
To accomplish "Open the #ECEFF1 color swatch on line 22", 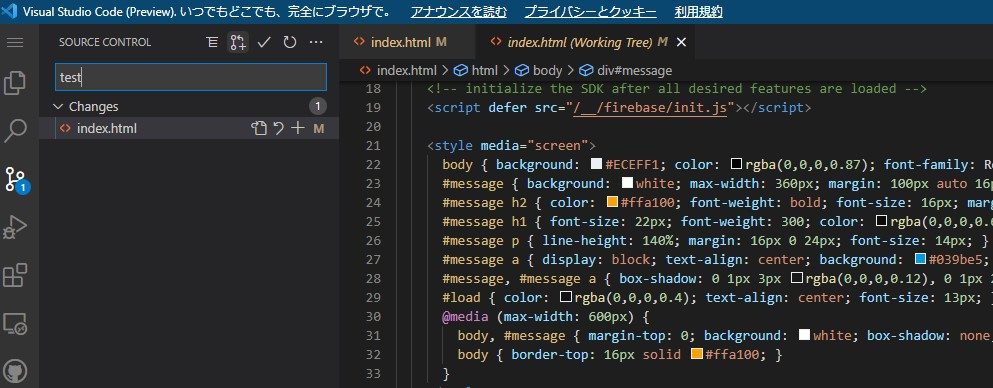I will point(596,165).
